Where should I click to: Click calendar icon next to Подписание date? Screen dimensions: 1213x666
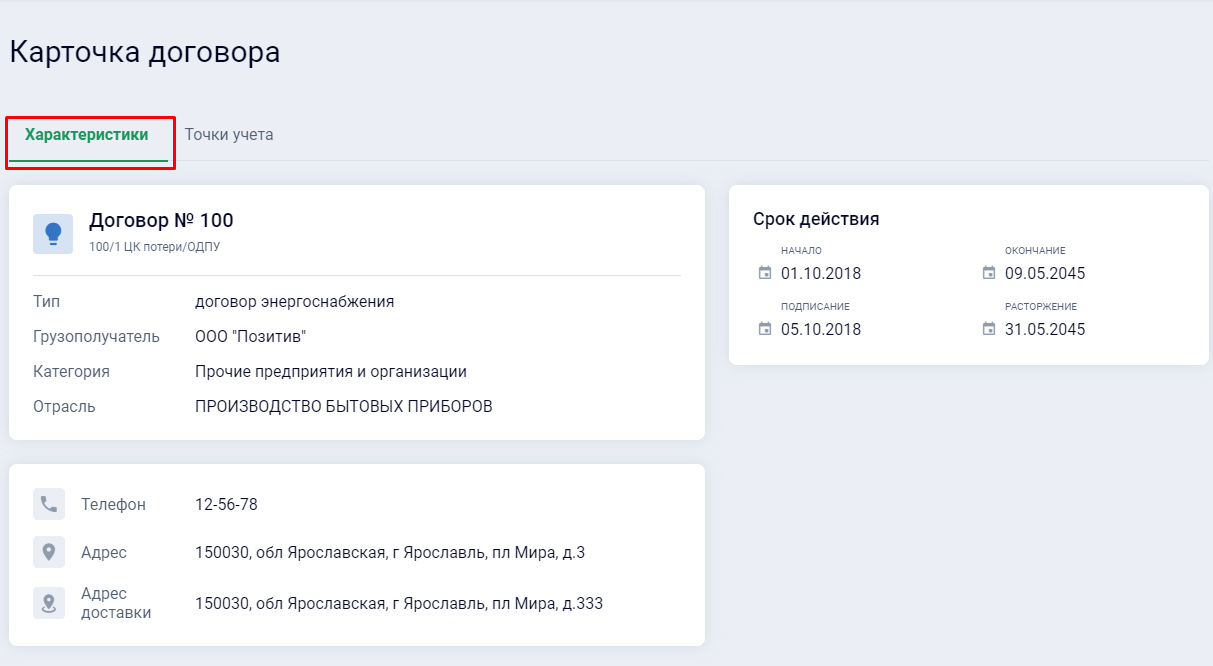(x=765, y=329)
